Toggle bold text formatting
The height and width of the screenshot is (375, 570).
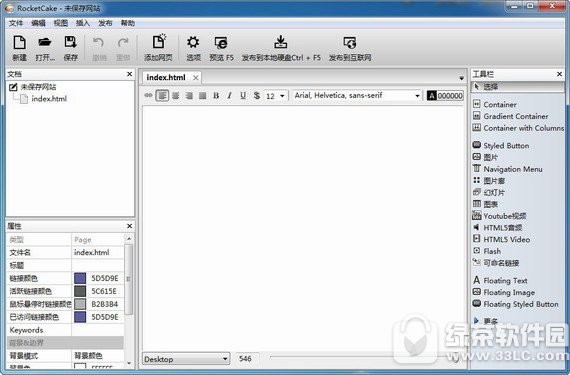tap(216, 96)
